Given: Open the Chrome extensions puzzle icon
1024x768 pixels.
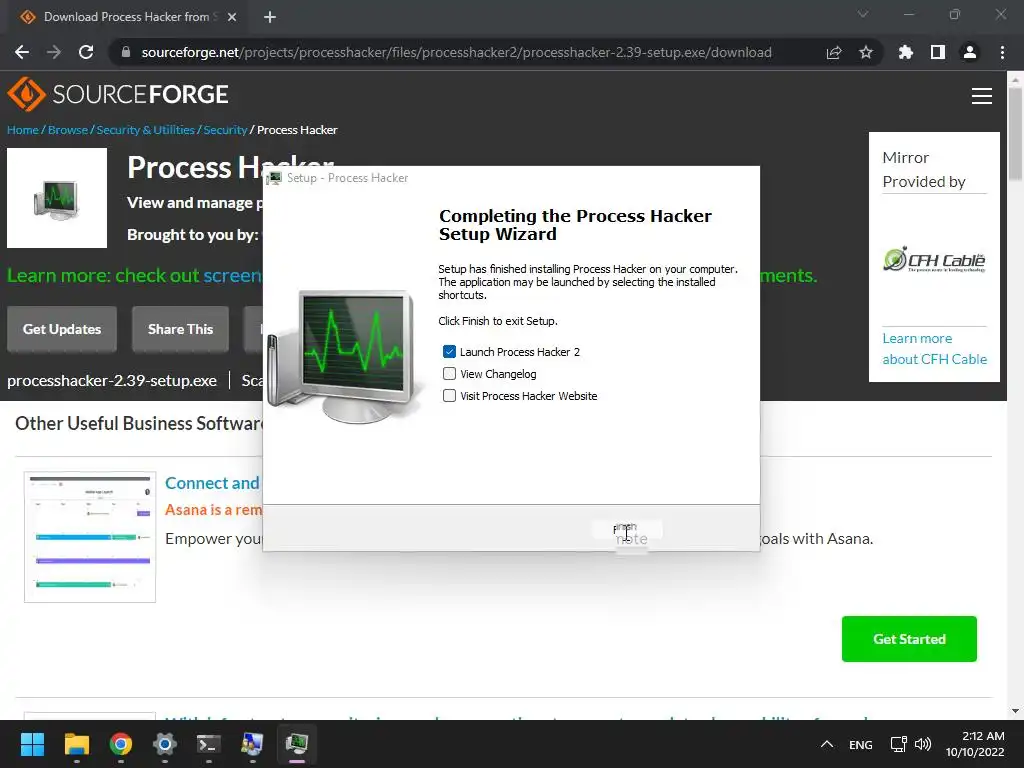Looking at the screenshot, I should 905,52.
